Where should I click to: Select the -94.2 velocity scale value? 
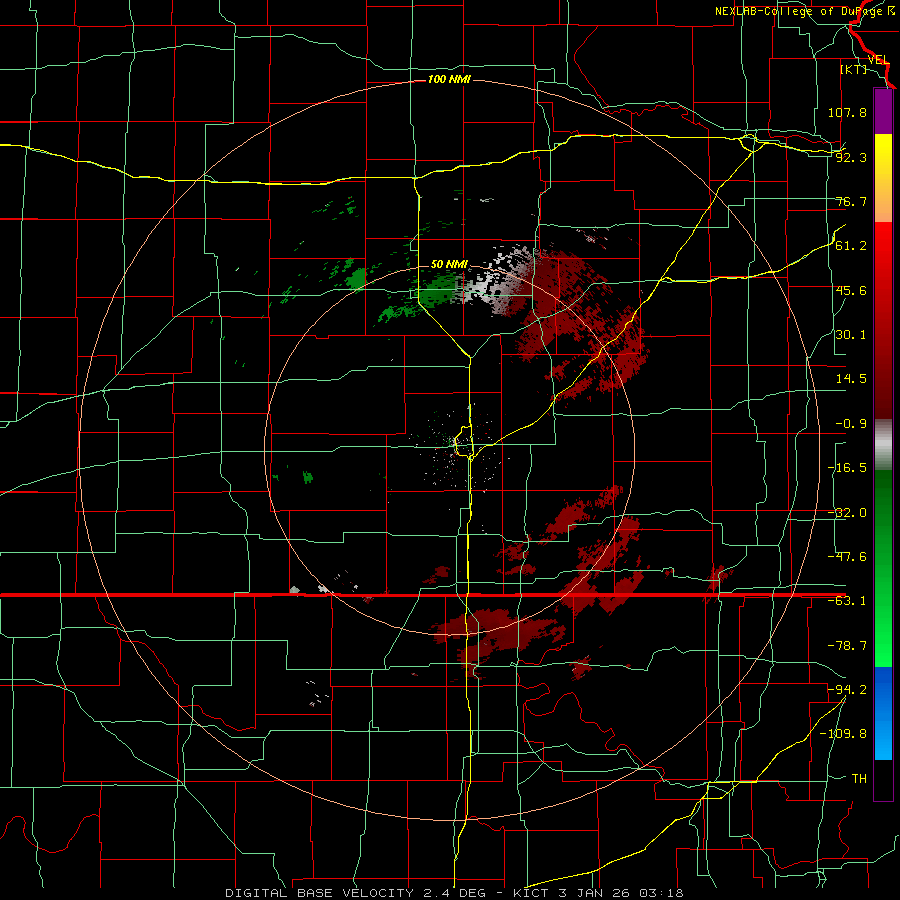pyautogui.click(x=847, y=689)
